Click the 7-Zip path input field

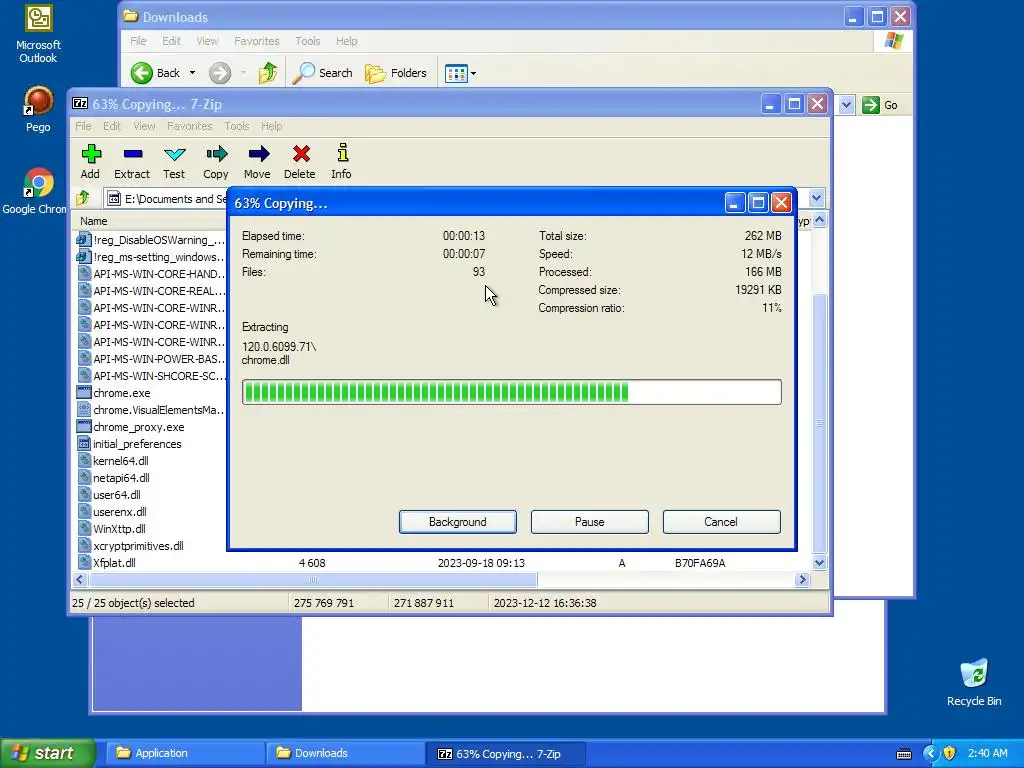165,199
